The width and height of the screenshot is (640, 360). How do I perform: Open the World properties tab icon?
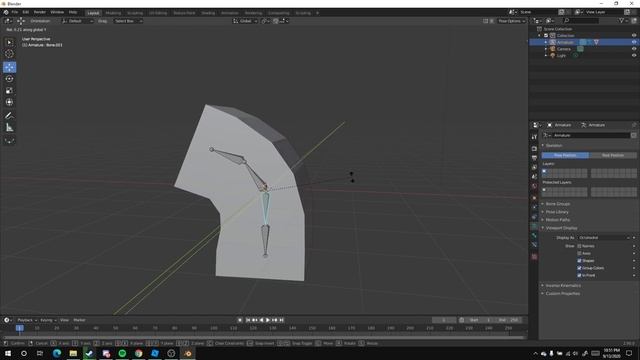pos(534,186)
